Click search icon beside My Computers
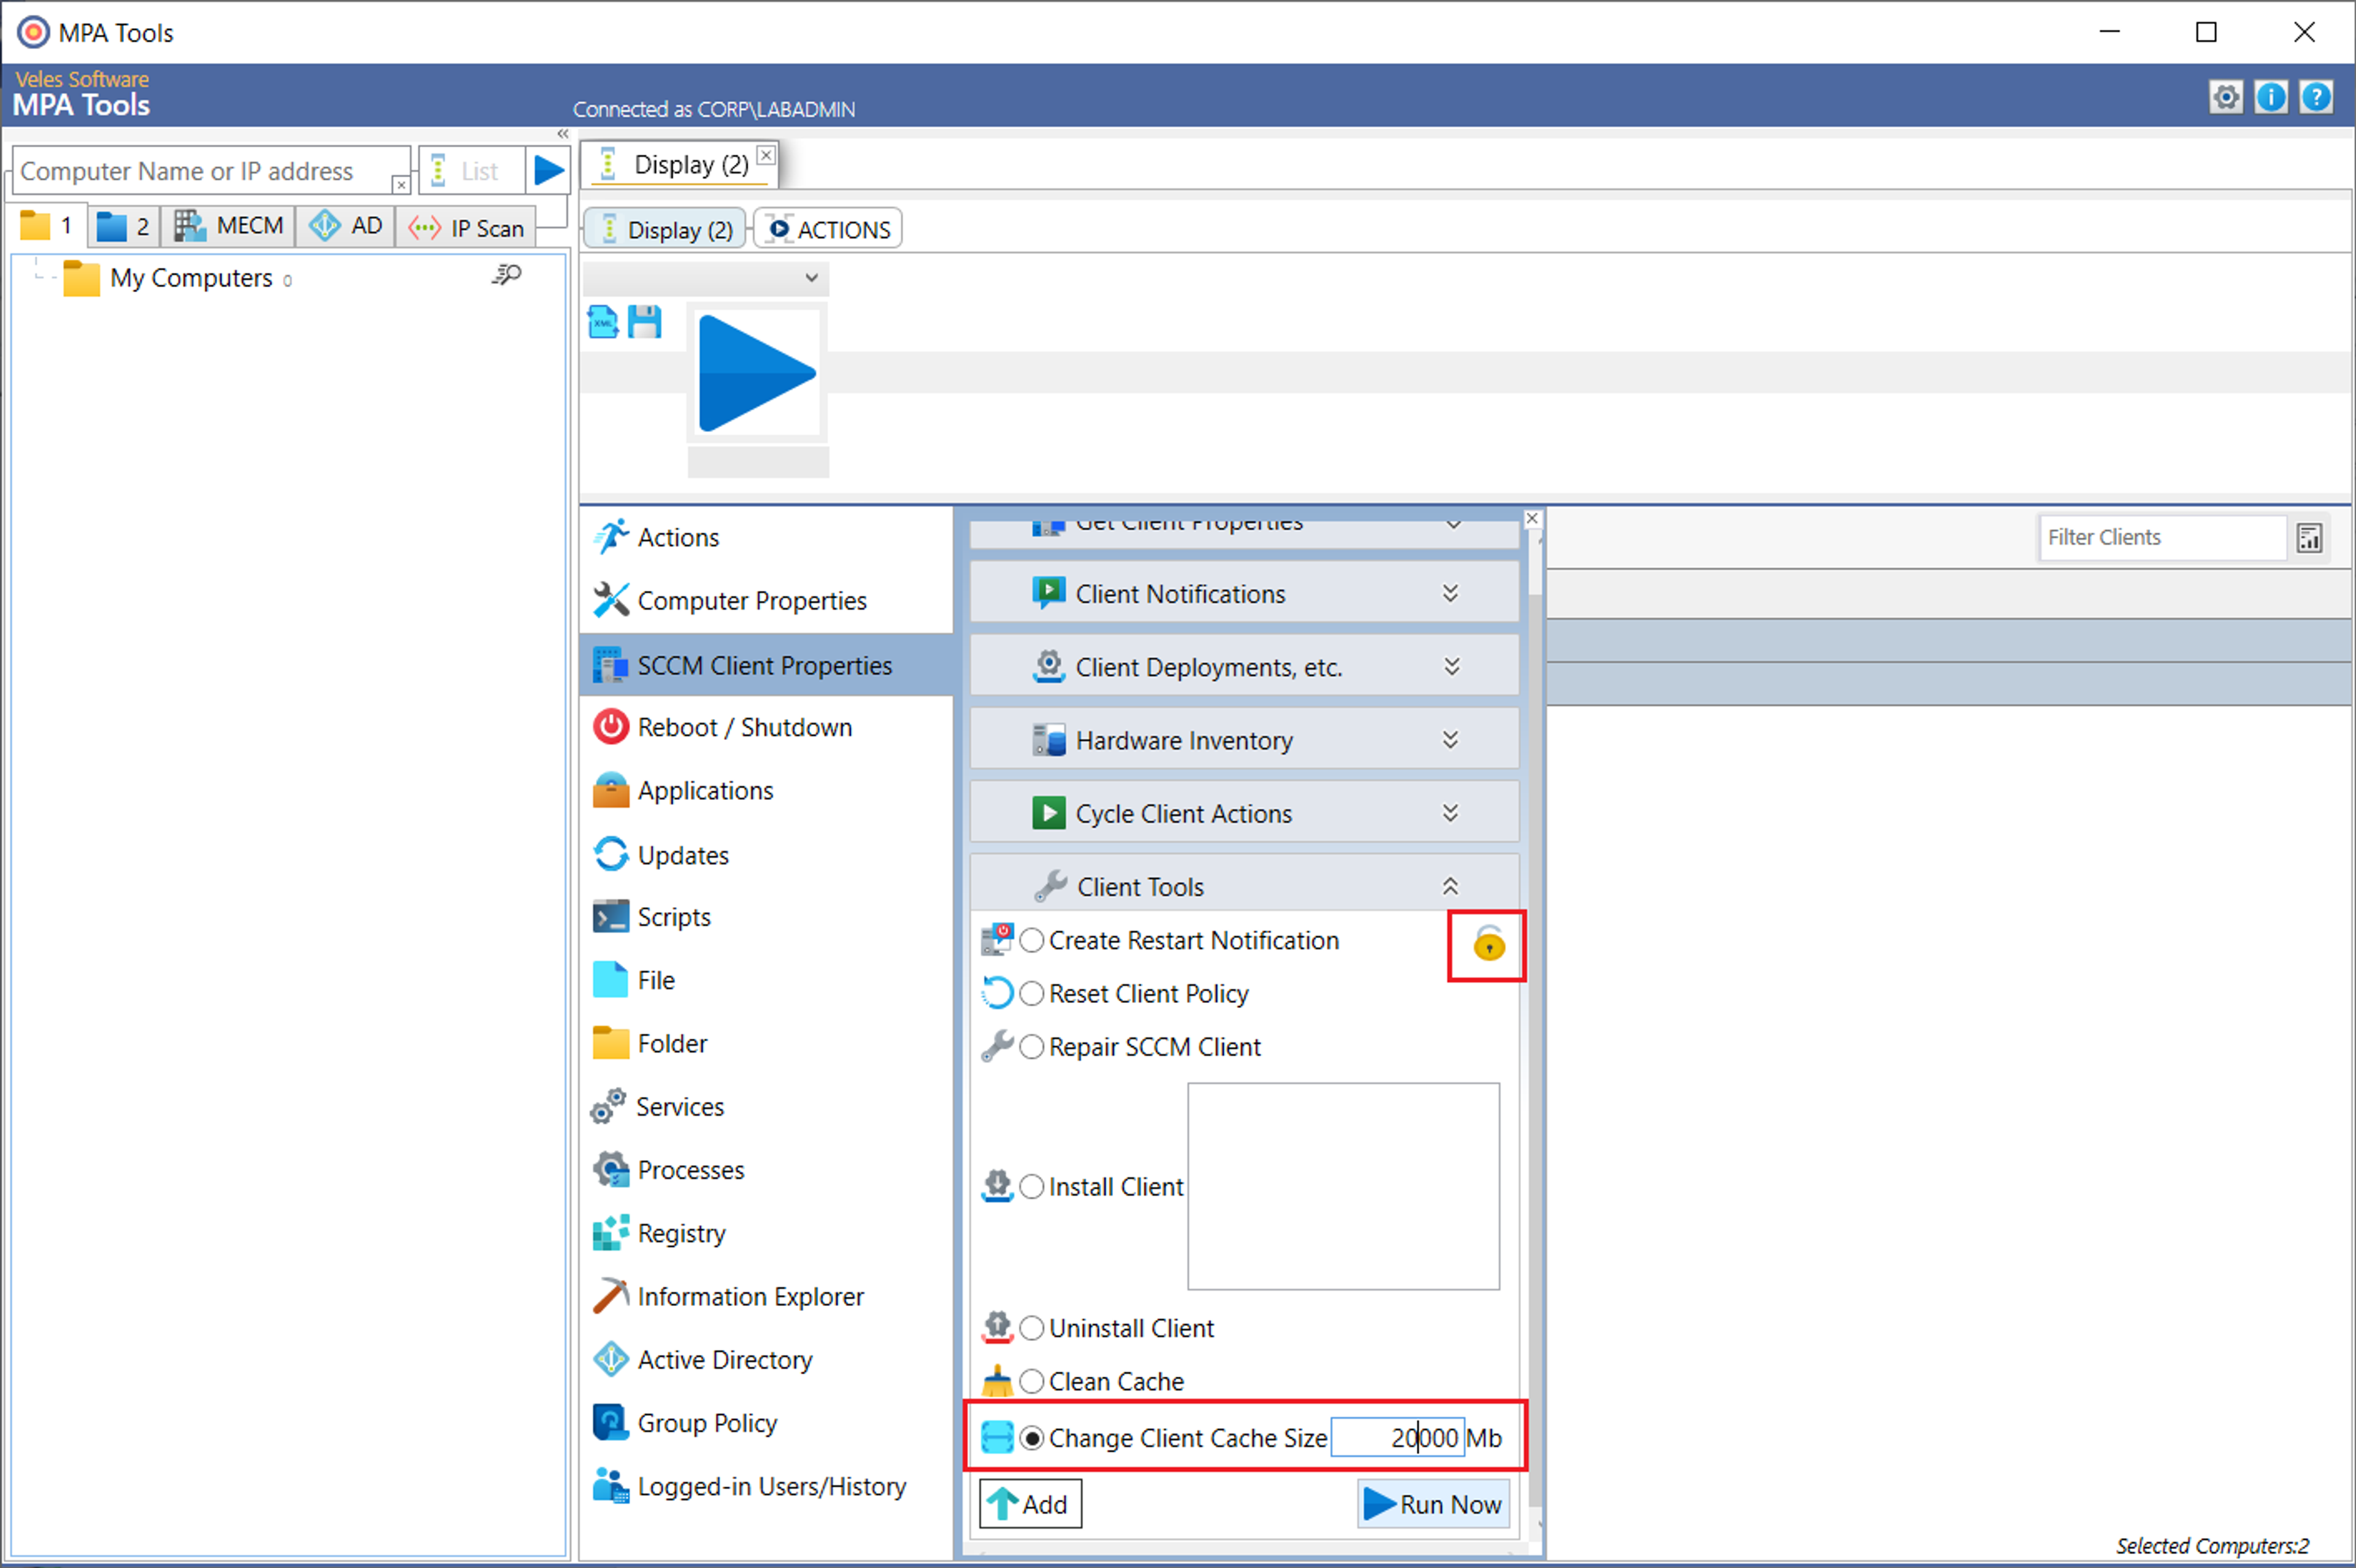Viewport: 2356px width, 1568px height. [507, 275]
